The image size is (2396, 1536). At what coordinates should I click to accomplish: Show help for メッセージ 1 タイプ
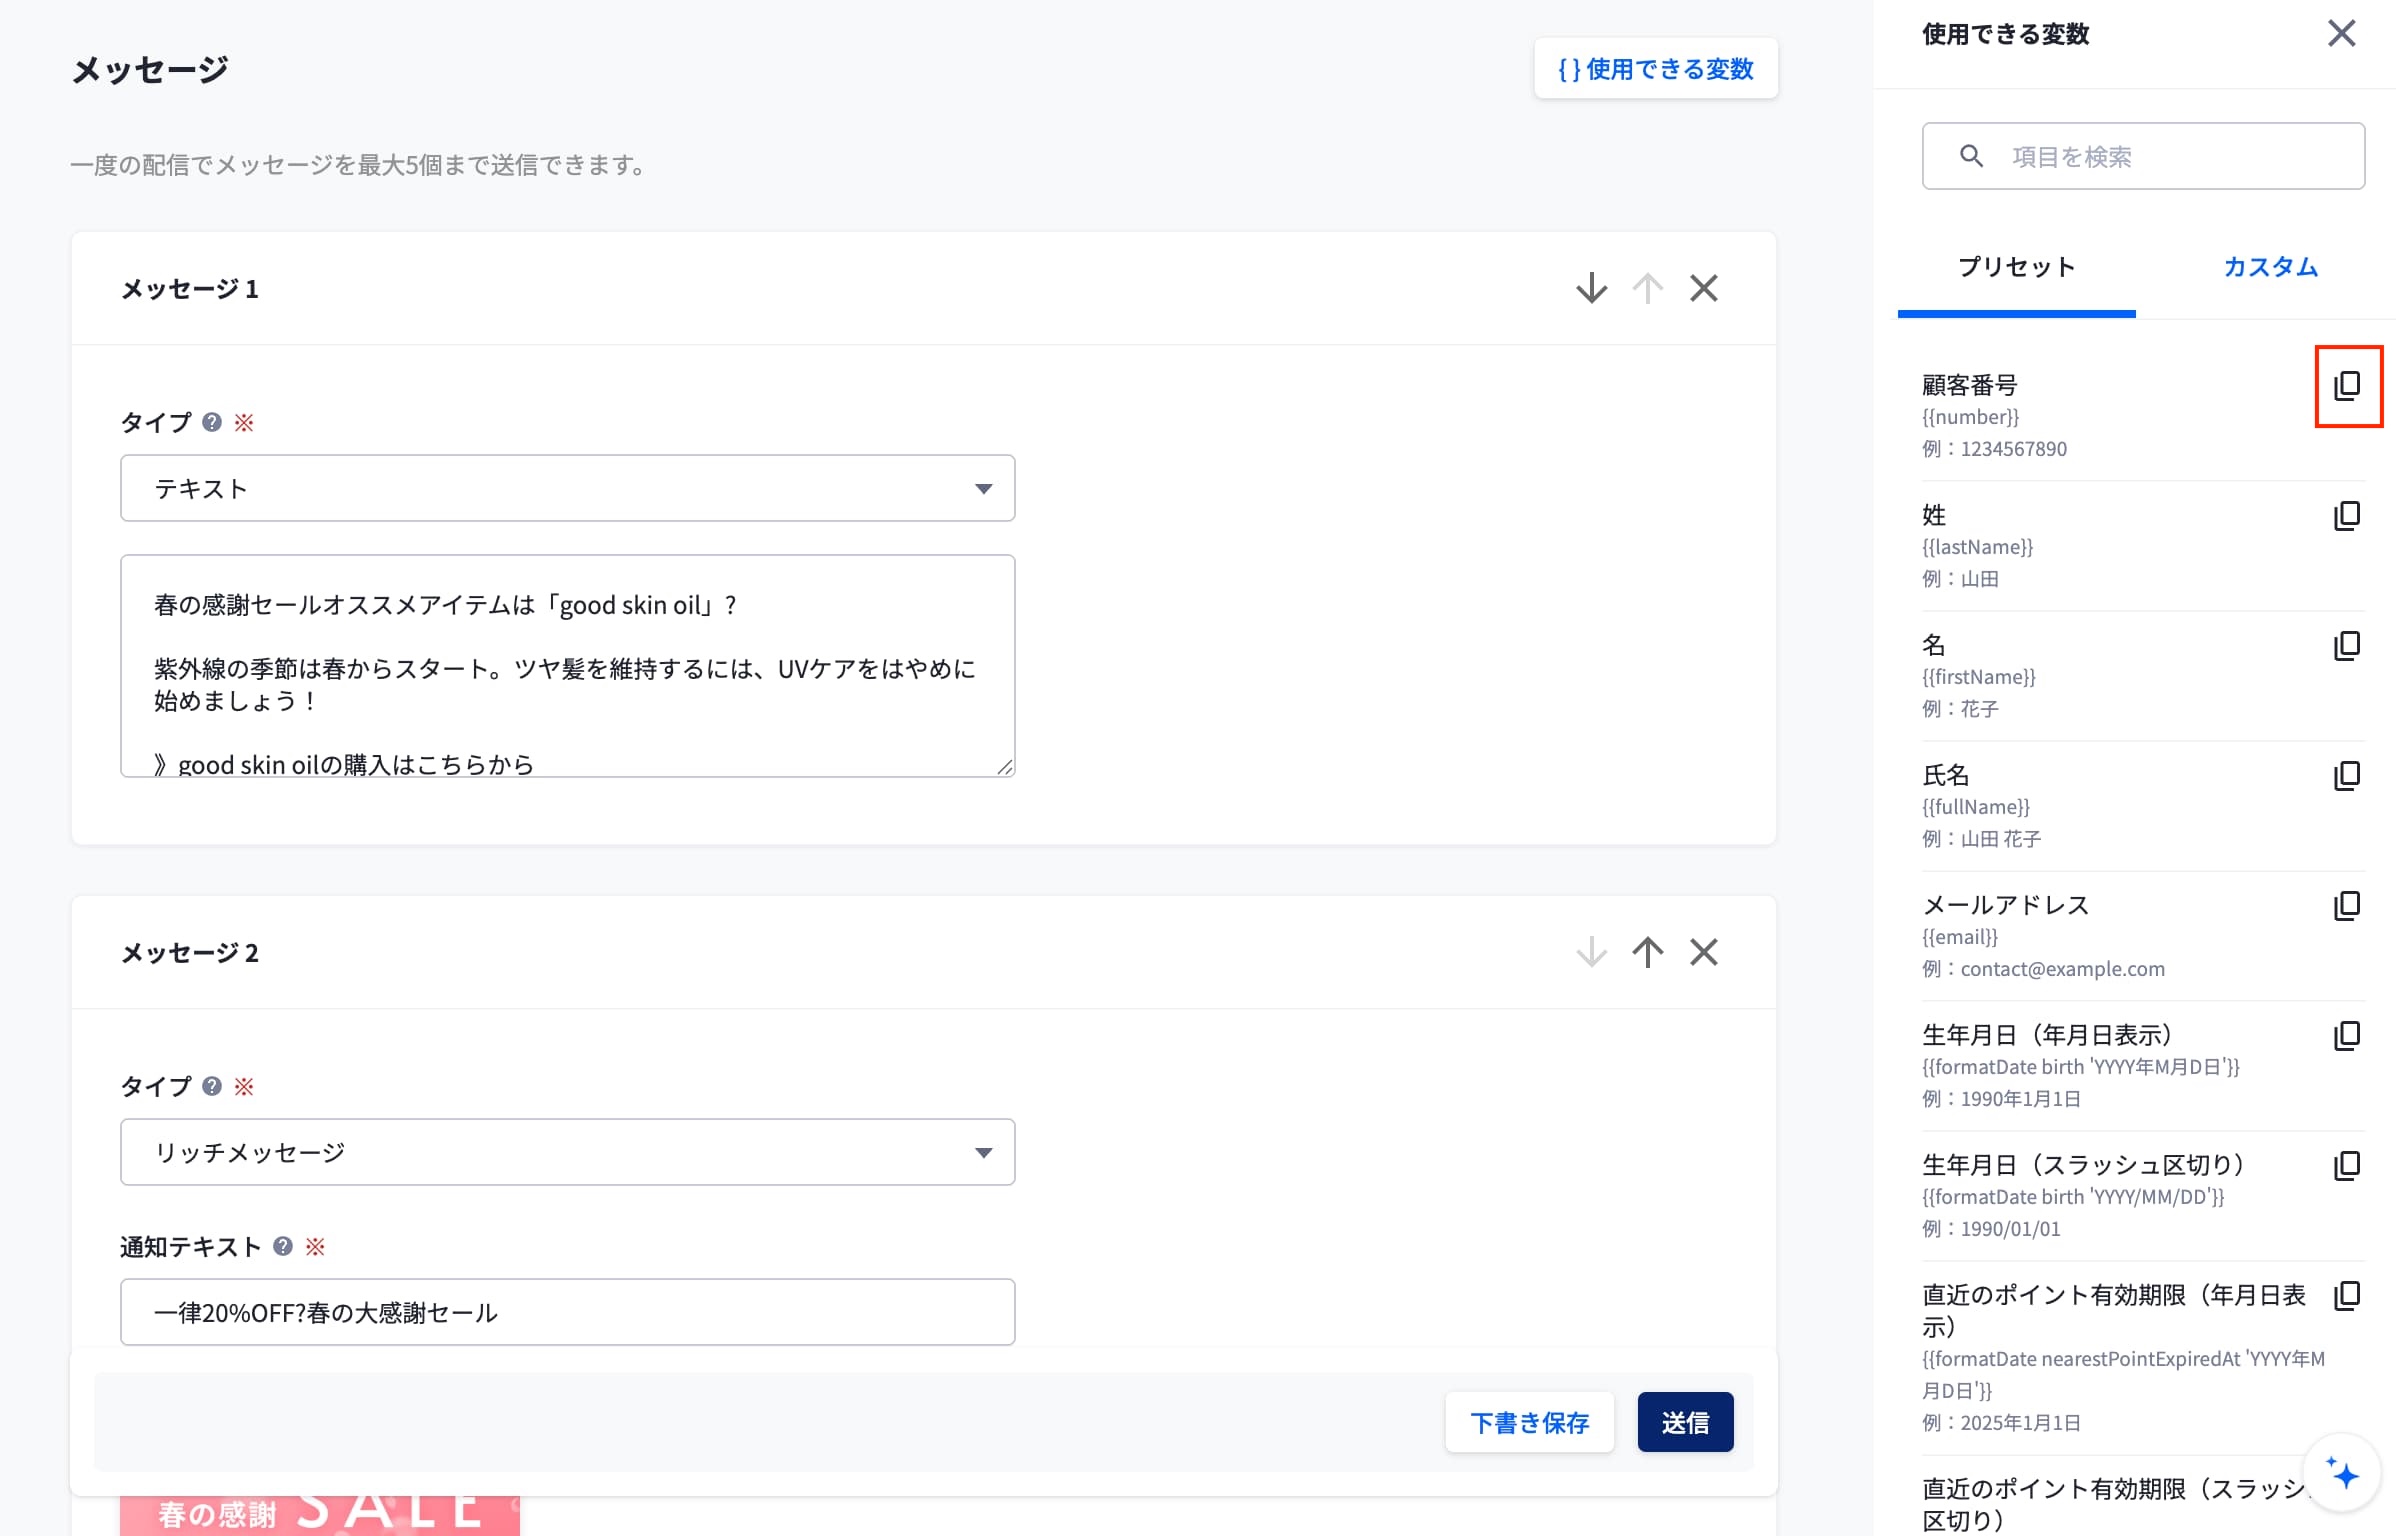[x=211, y=423]
